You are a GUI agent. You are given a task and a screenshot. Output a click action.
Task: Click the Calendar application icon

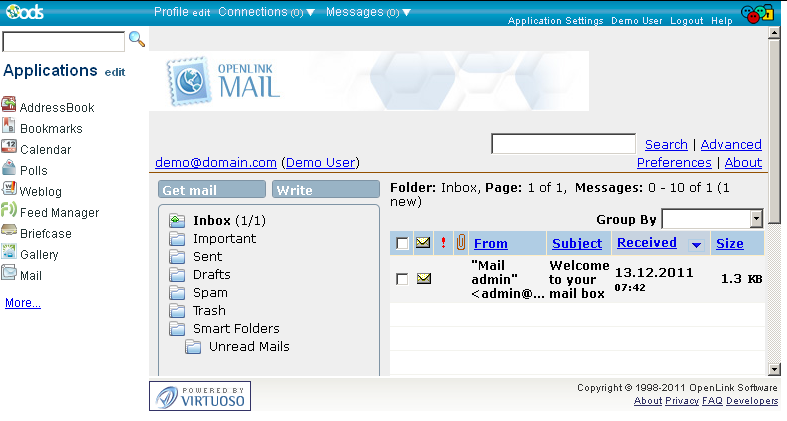[9, 149]
